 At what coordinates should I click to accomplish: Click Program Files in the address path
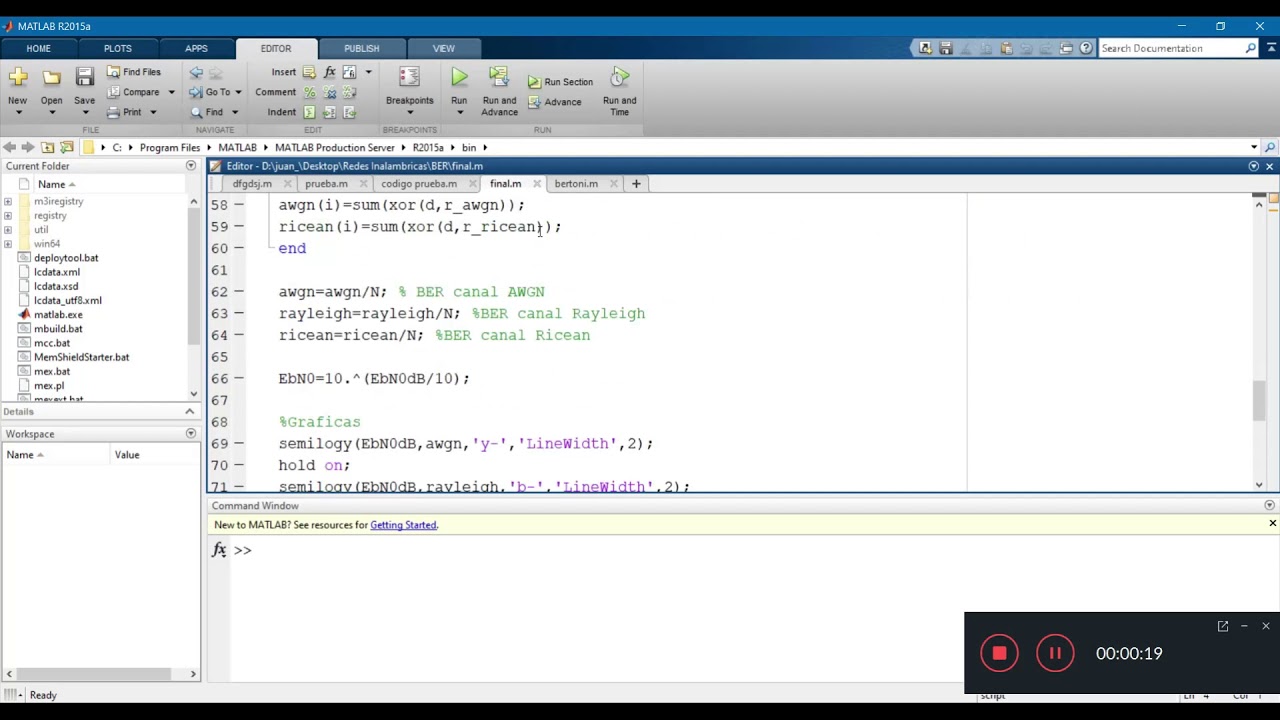[170, 148]
